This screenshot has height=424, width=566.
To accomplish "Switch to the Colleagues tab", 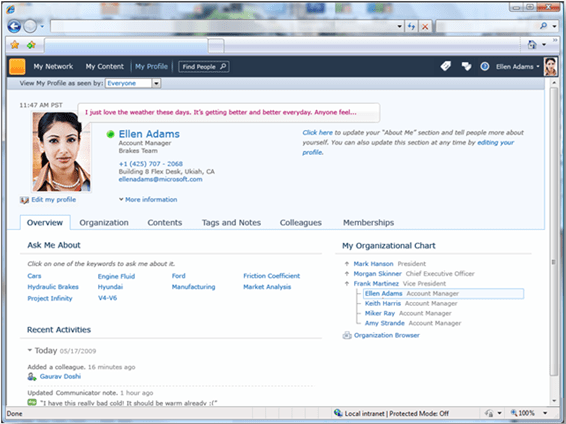I will (301, 223).
